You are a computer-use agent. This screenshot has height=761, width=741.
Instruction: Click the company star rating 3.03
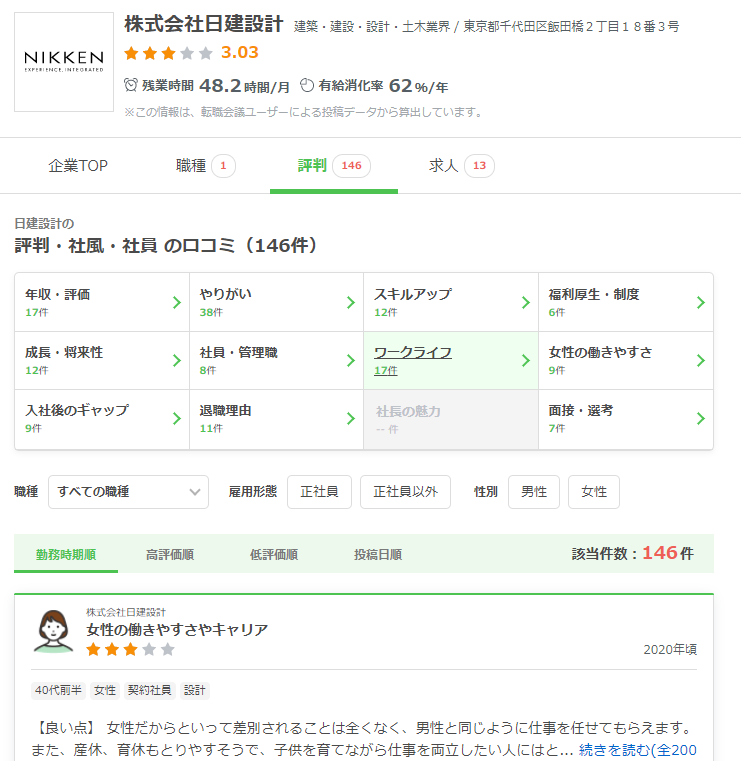(x=191, y=52)
